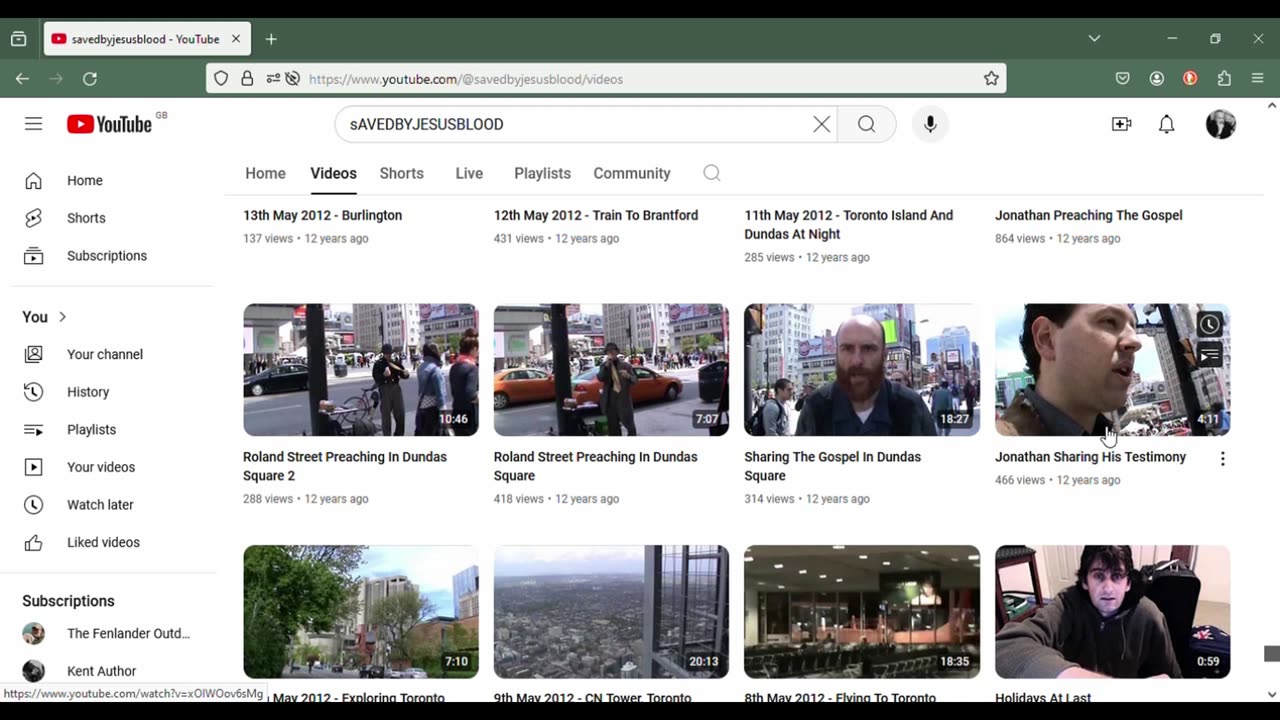Viewport: 1280px width, 720px height.
Task: Open 12th May 2012 - Train To Brantford
Action: click(x=595, y=215)
